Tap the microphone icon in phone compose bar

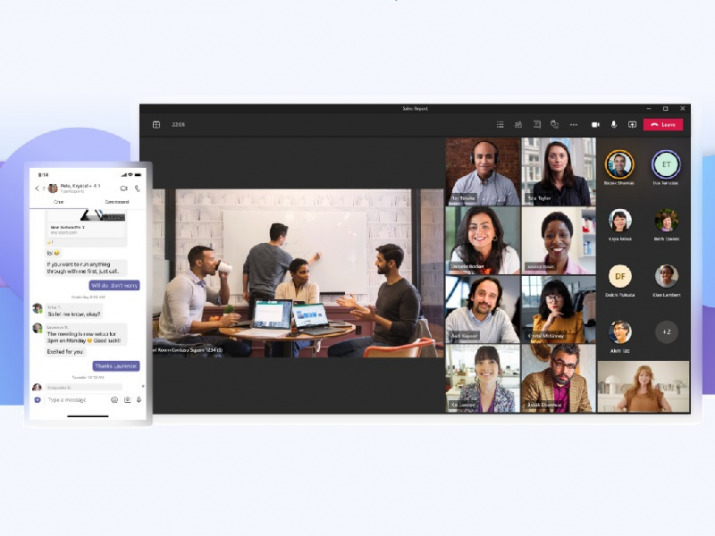[139, 400]
